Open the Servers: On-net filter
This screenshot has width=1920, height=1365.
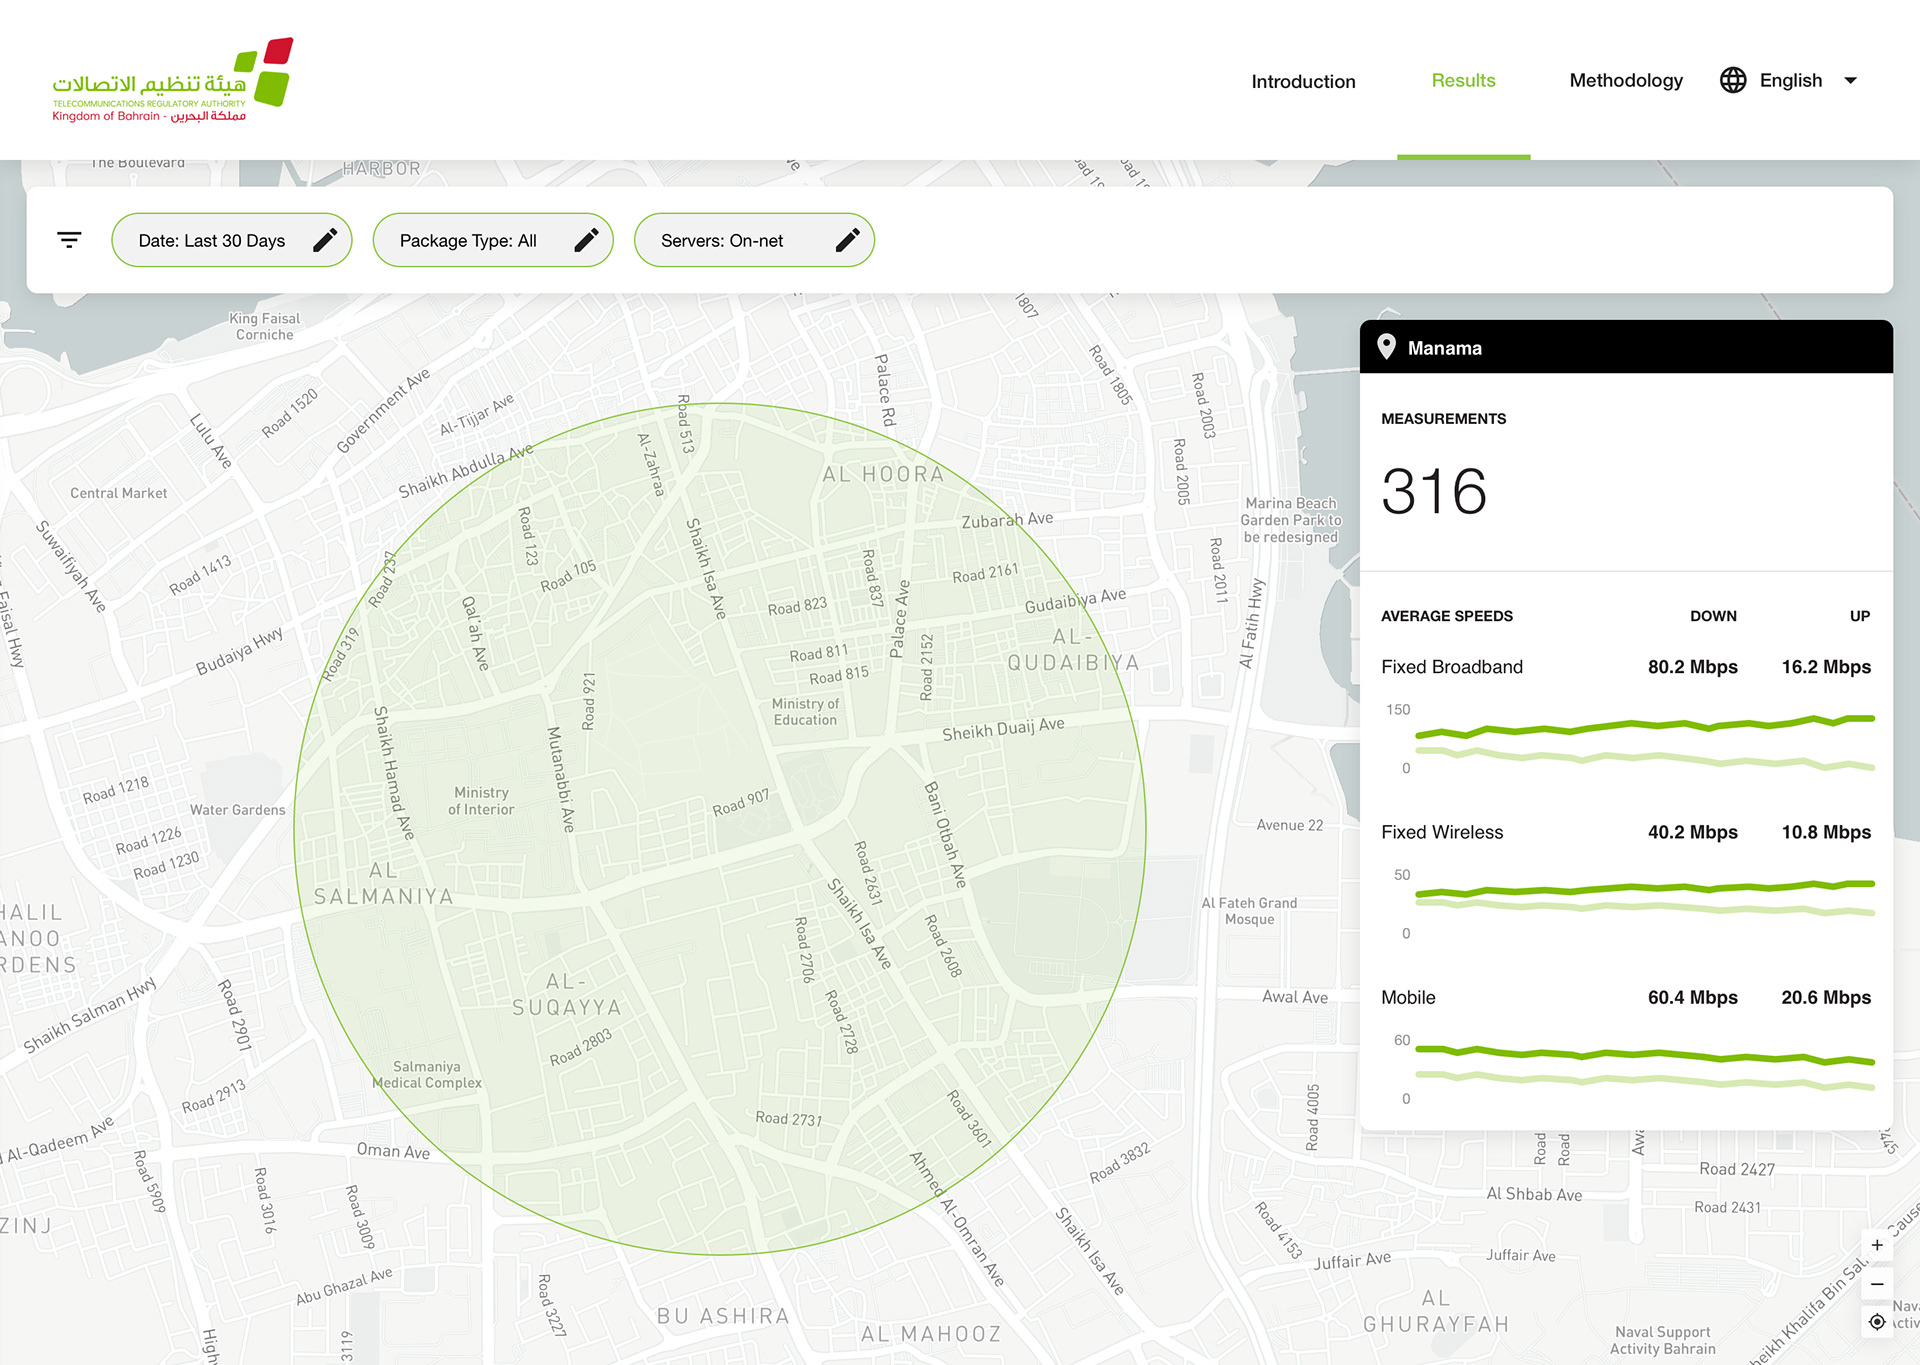tap(722, 240)
